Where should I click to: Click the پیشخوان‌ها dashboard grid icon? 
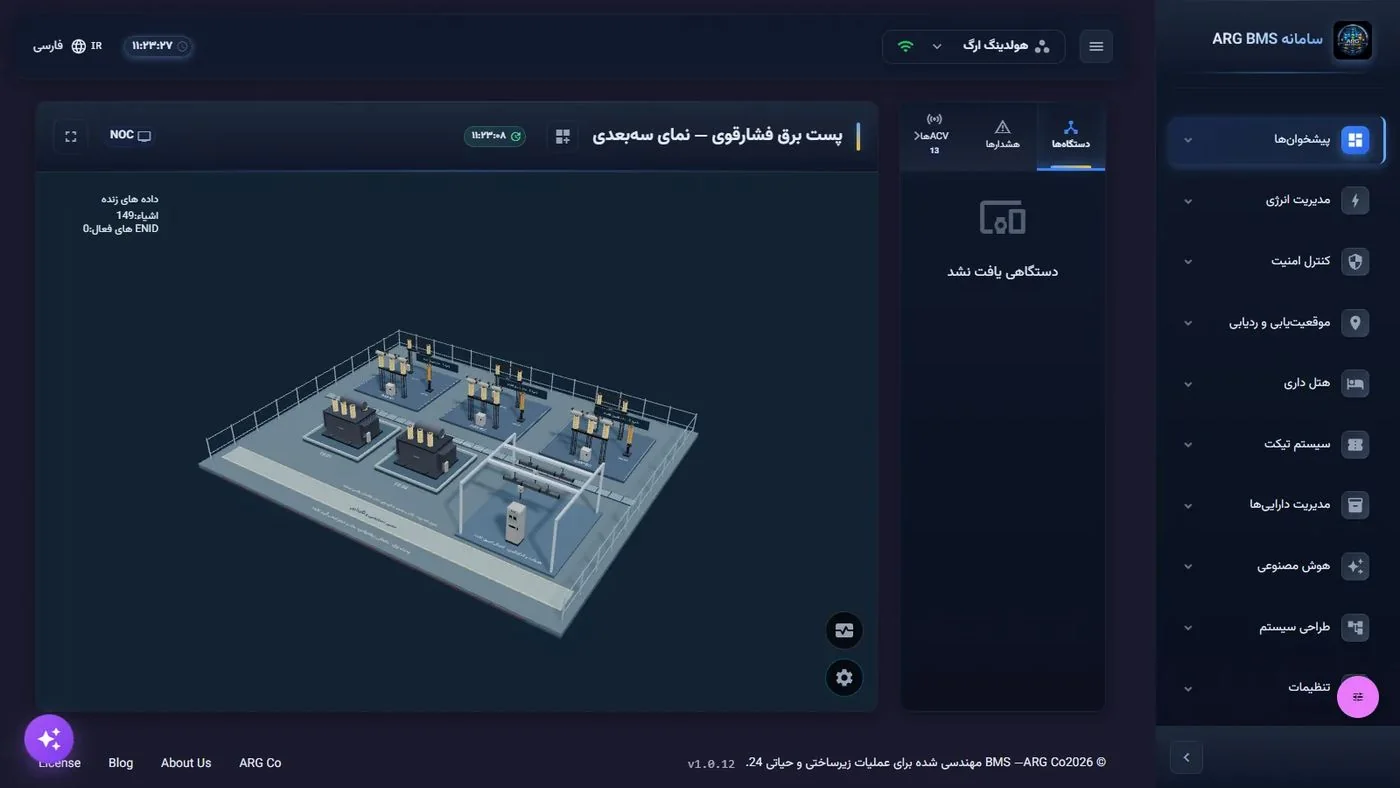coord(1355,140)
